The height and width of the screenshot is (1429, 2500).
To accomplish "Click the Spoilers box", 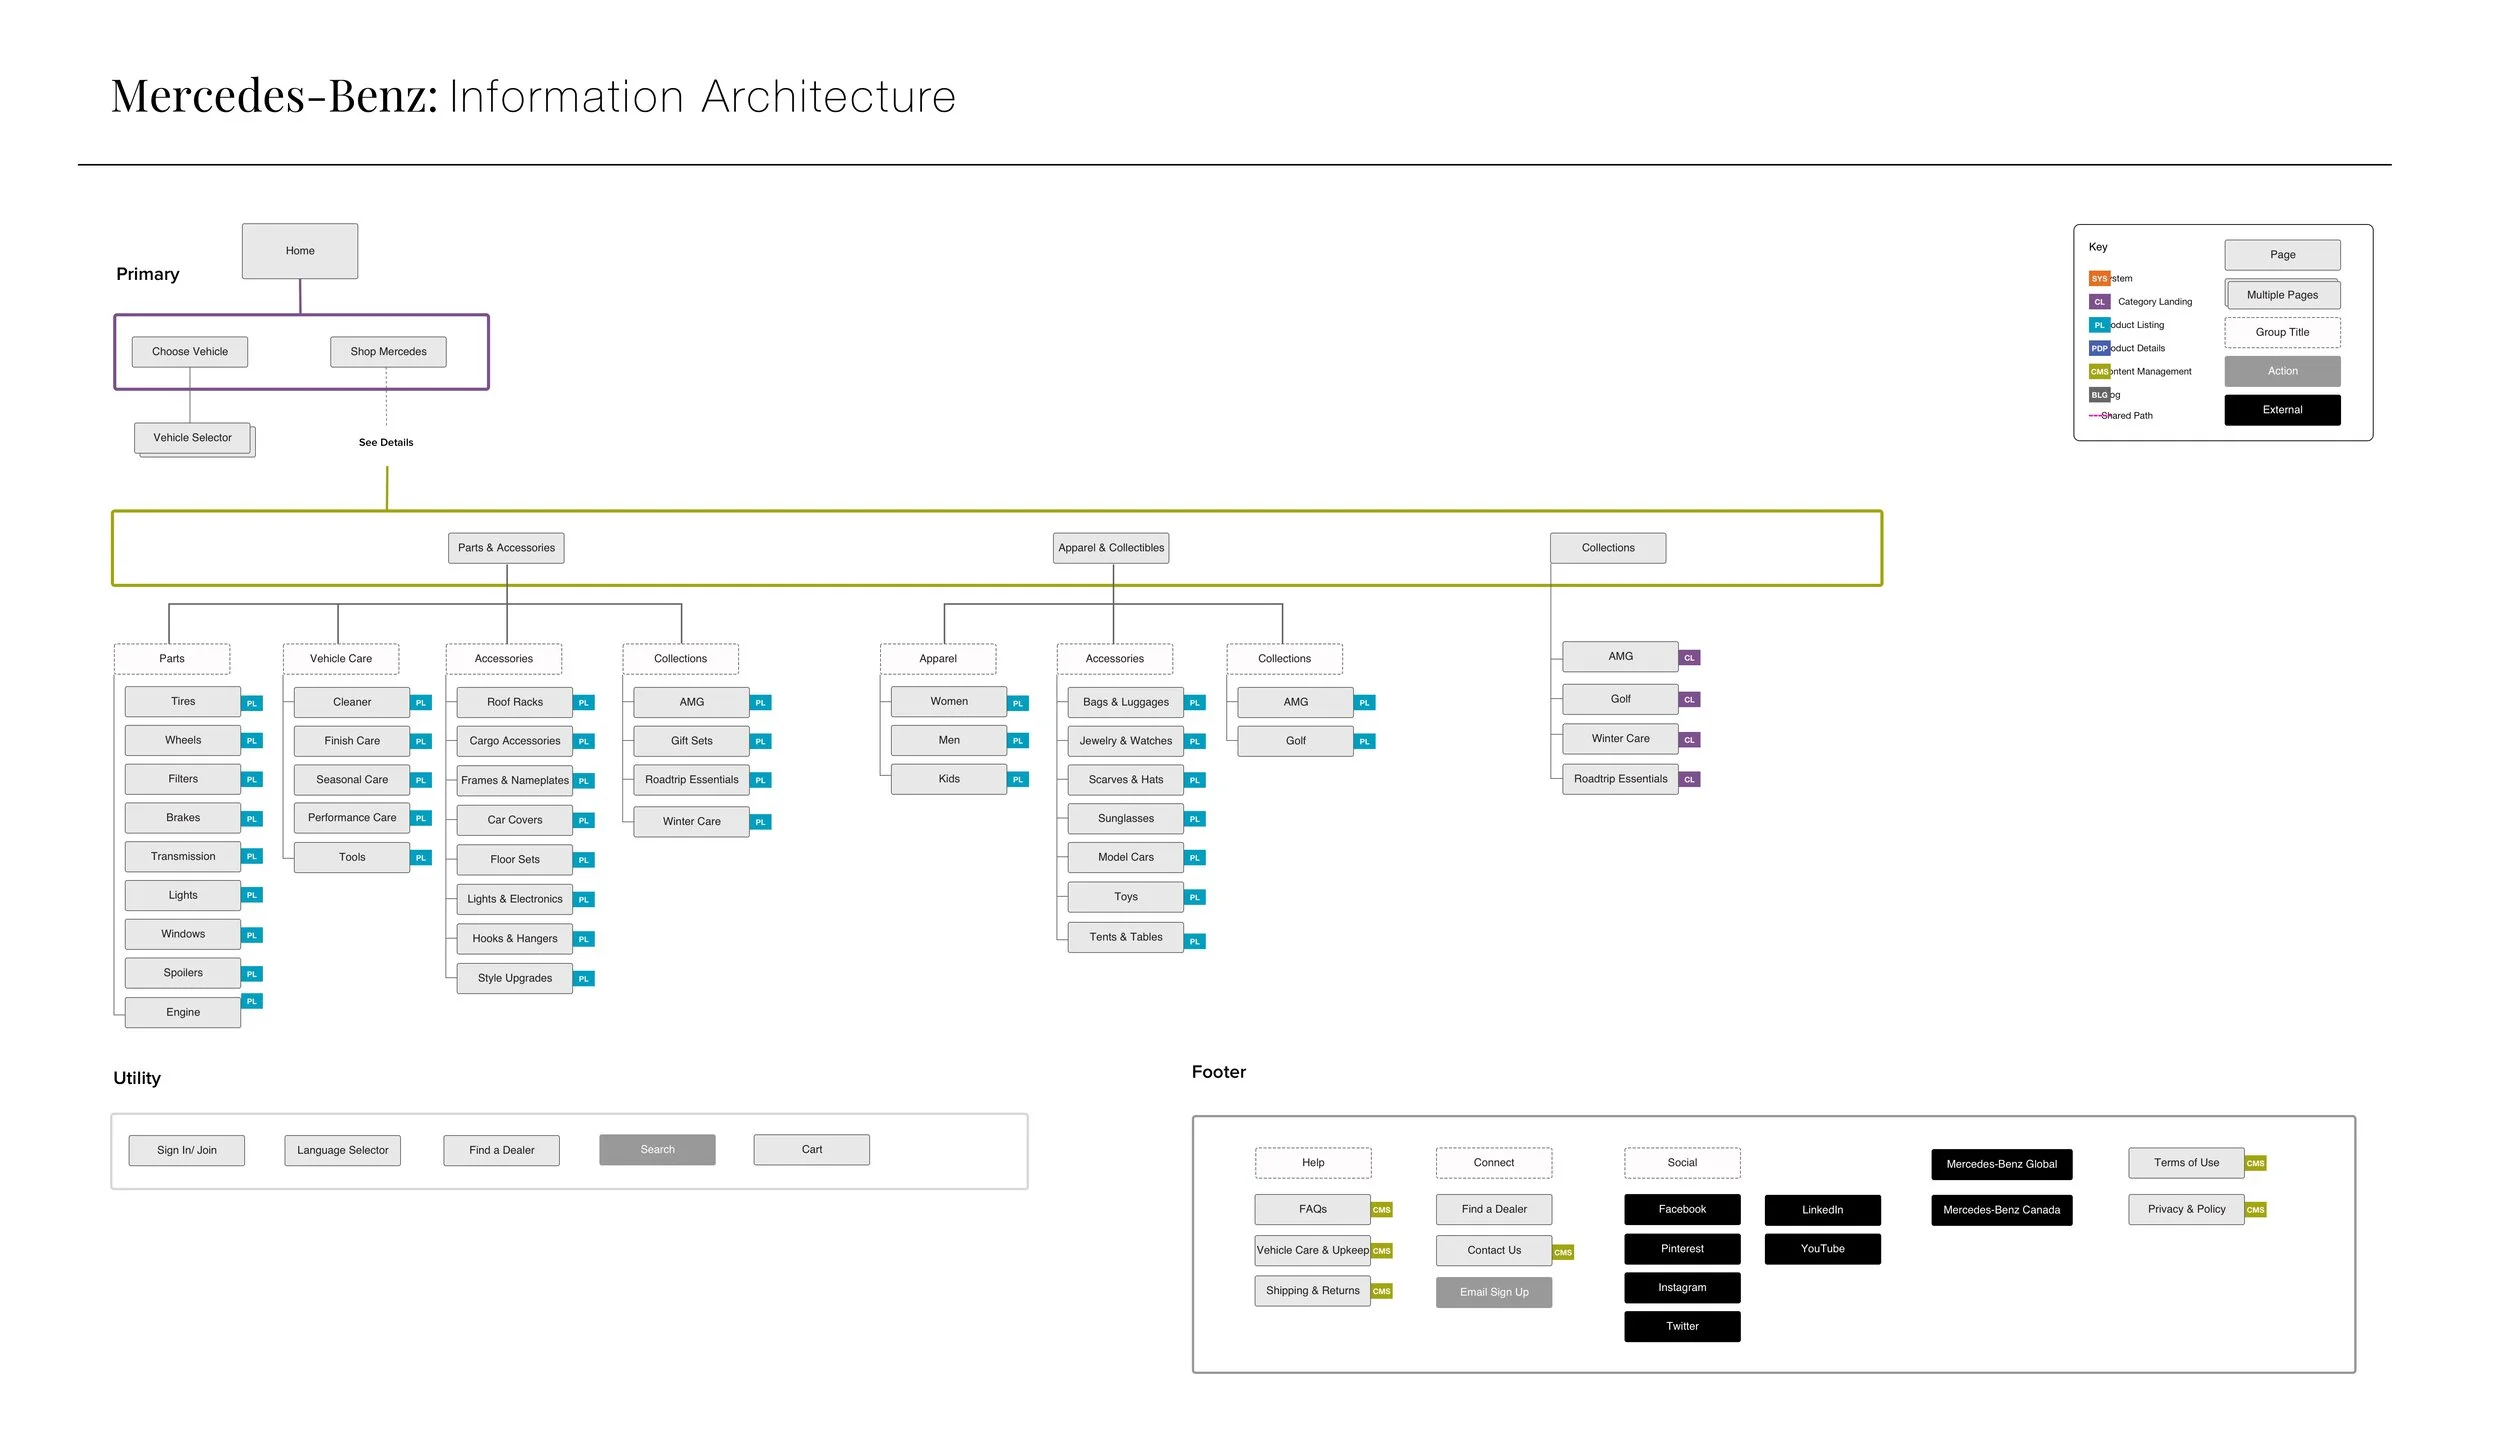I will pos(183,973).
